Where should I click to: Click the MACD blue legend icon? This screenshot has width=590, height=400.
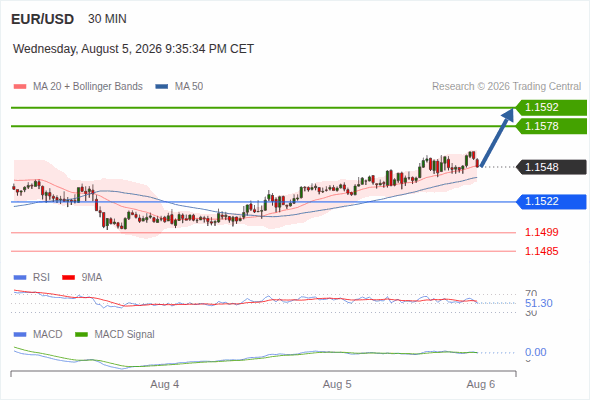[x=20, y=335]
